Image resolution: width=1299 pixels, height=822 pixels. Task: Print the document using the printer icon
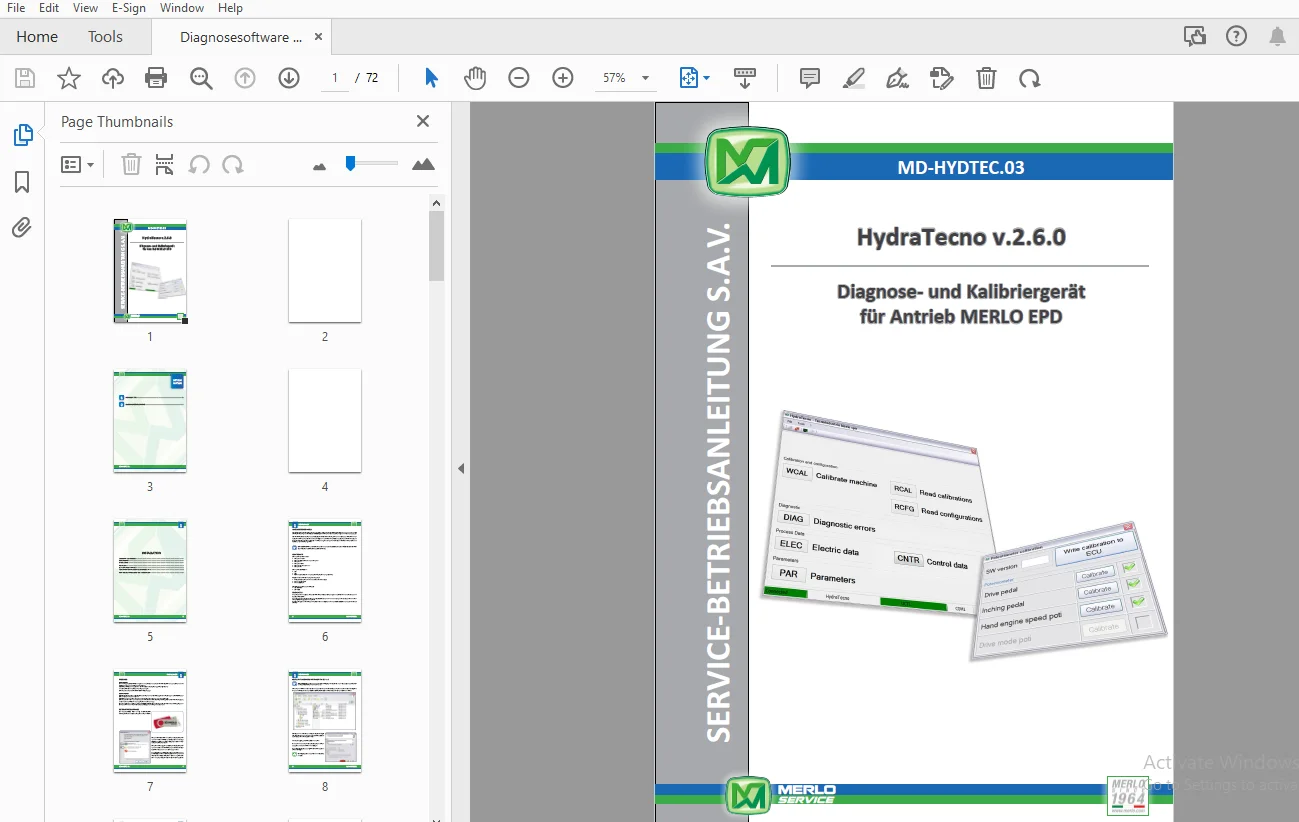pos(156,78)
